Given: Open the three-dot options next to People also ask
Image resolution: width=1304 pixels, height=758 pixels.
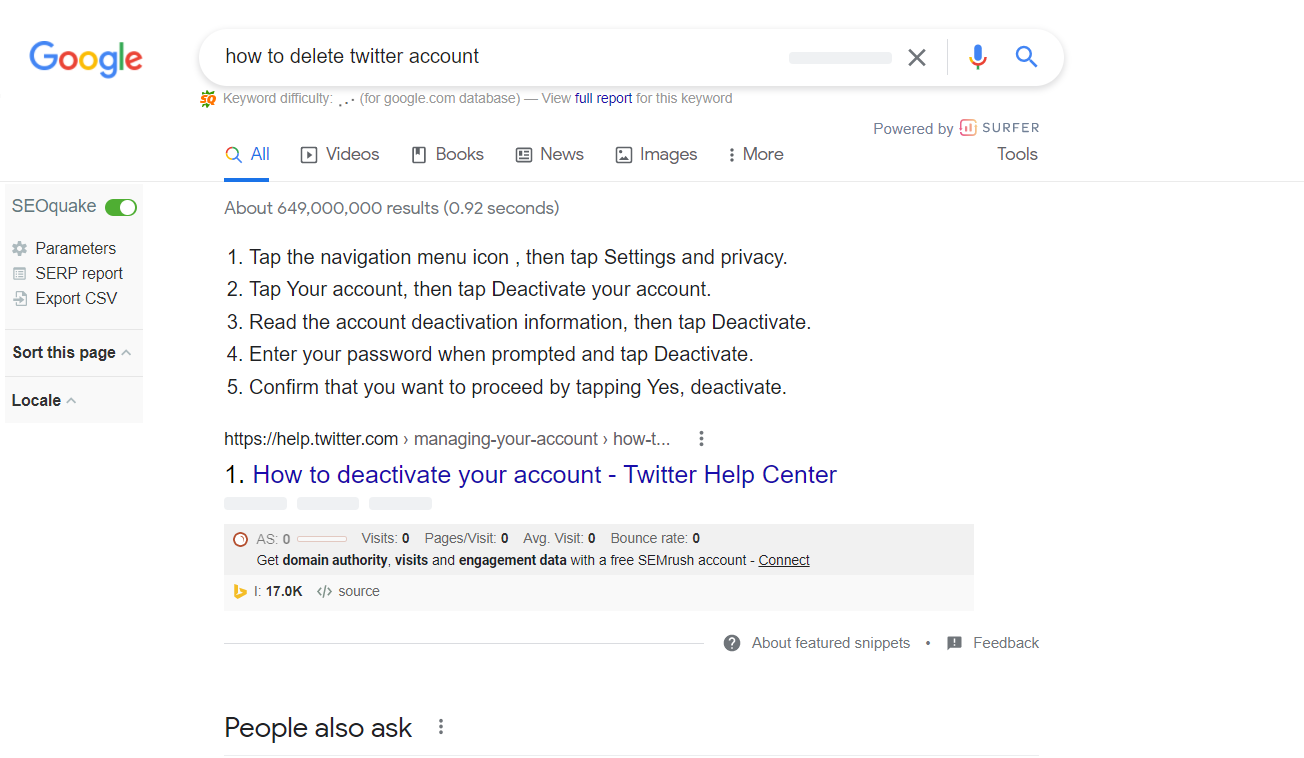Looking at the screenshot, I should [441, 727].
